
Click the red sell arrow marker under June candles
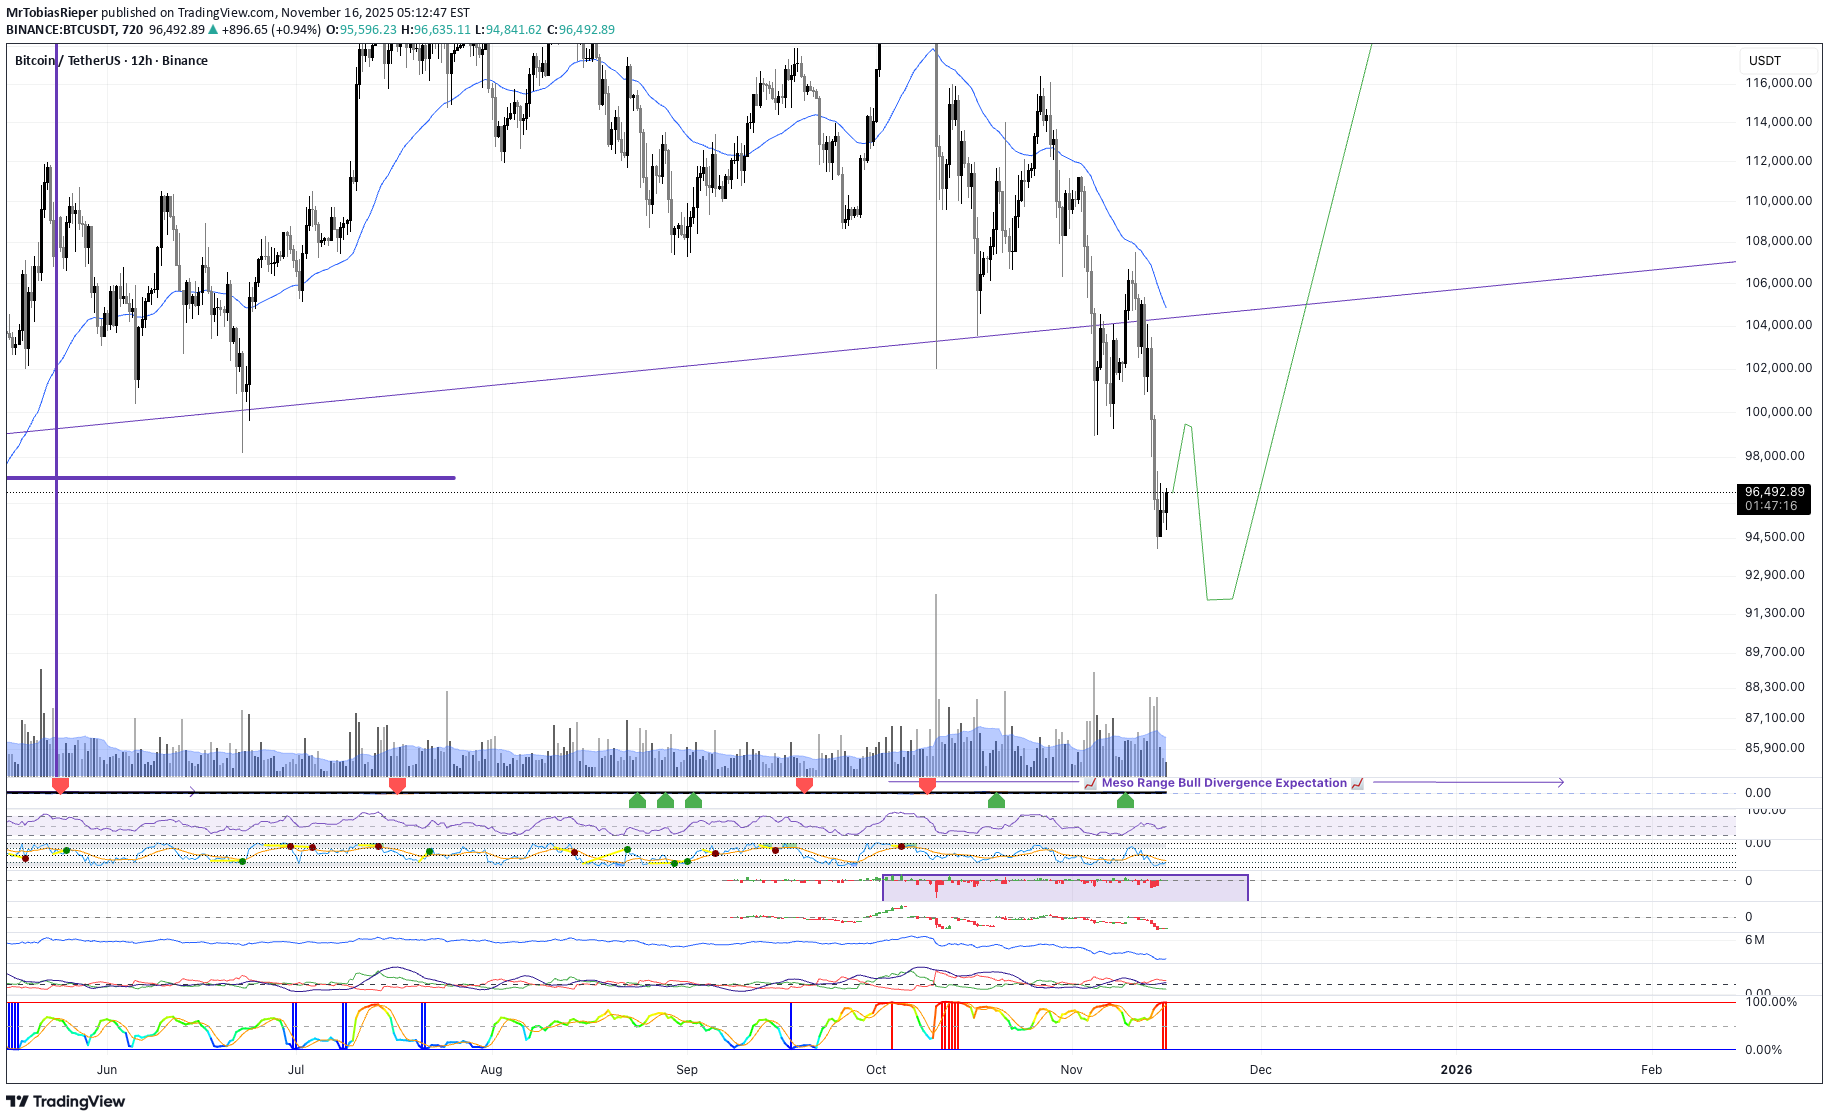60,785
